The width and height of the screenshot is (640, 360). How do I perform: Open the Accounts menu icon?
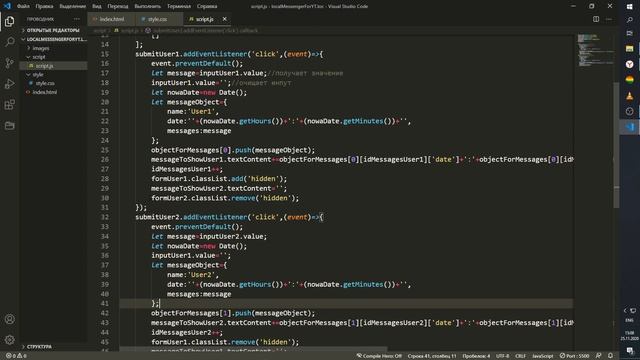9,319
